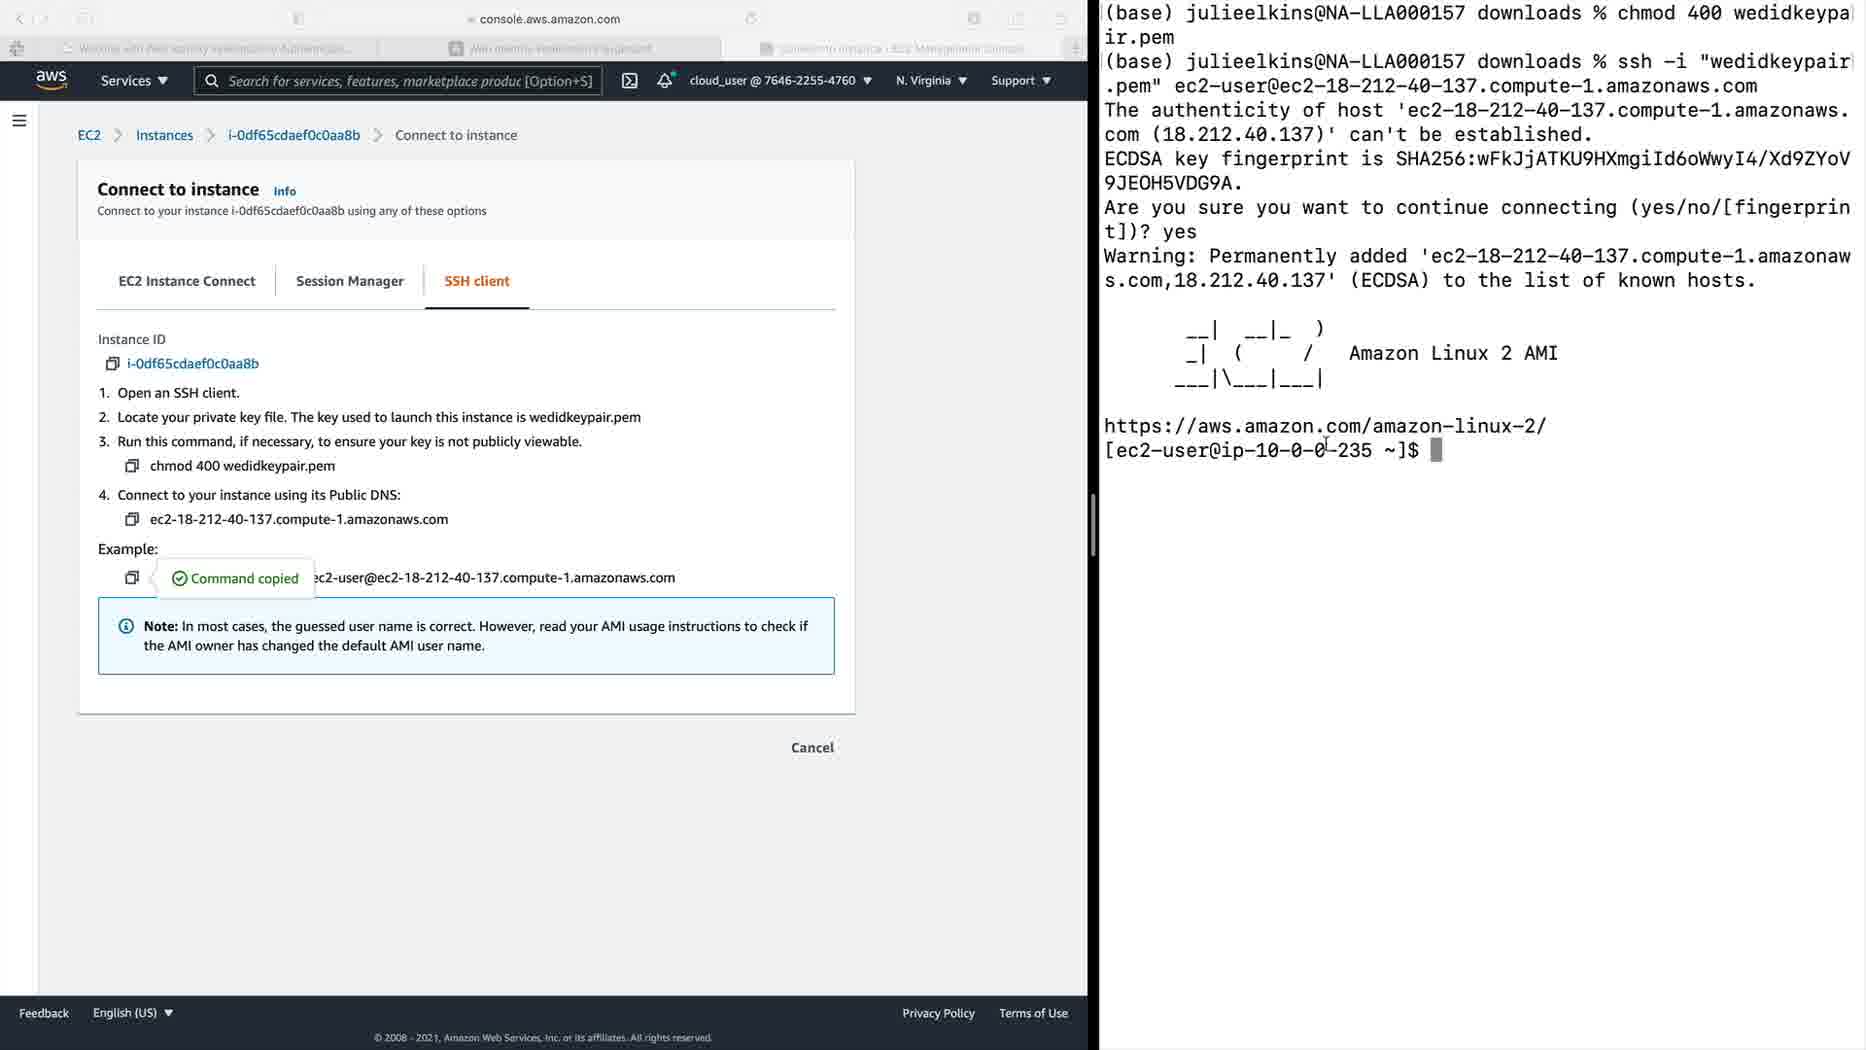Click the Cancel button
This screenshot has width=1866, height=1050.
[812, 748]
